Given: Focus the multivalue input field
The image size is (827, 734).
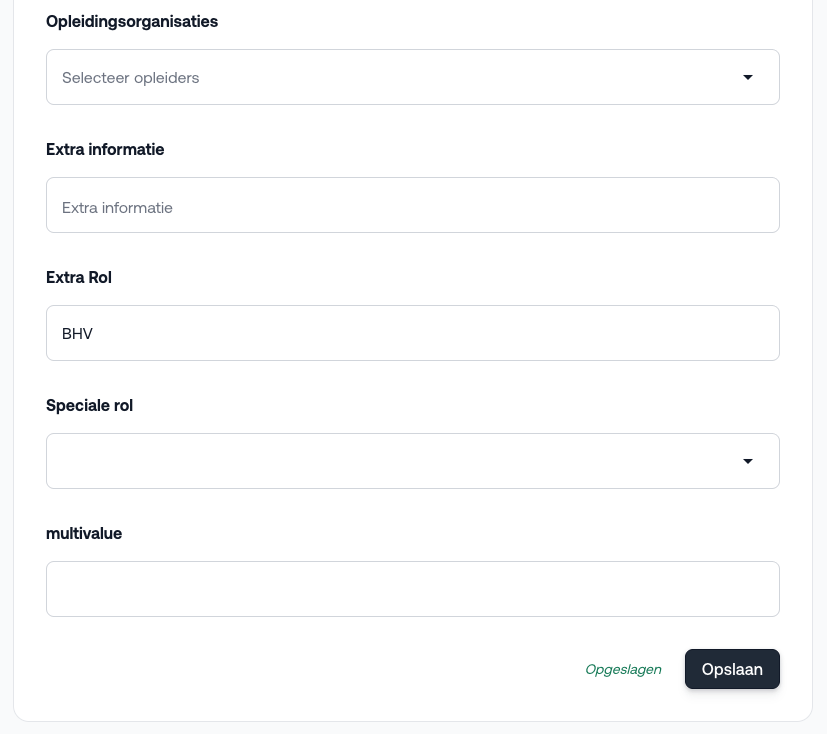Looking at the screenshot, I should click(x=413, y=589).
